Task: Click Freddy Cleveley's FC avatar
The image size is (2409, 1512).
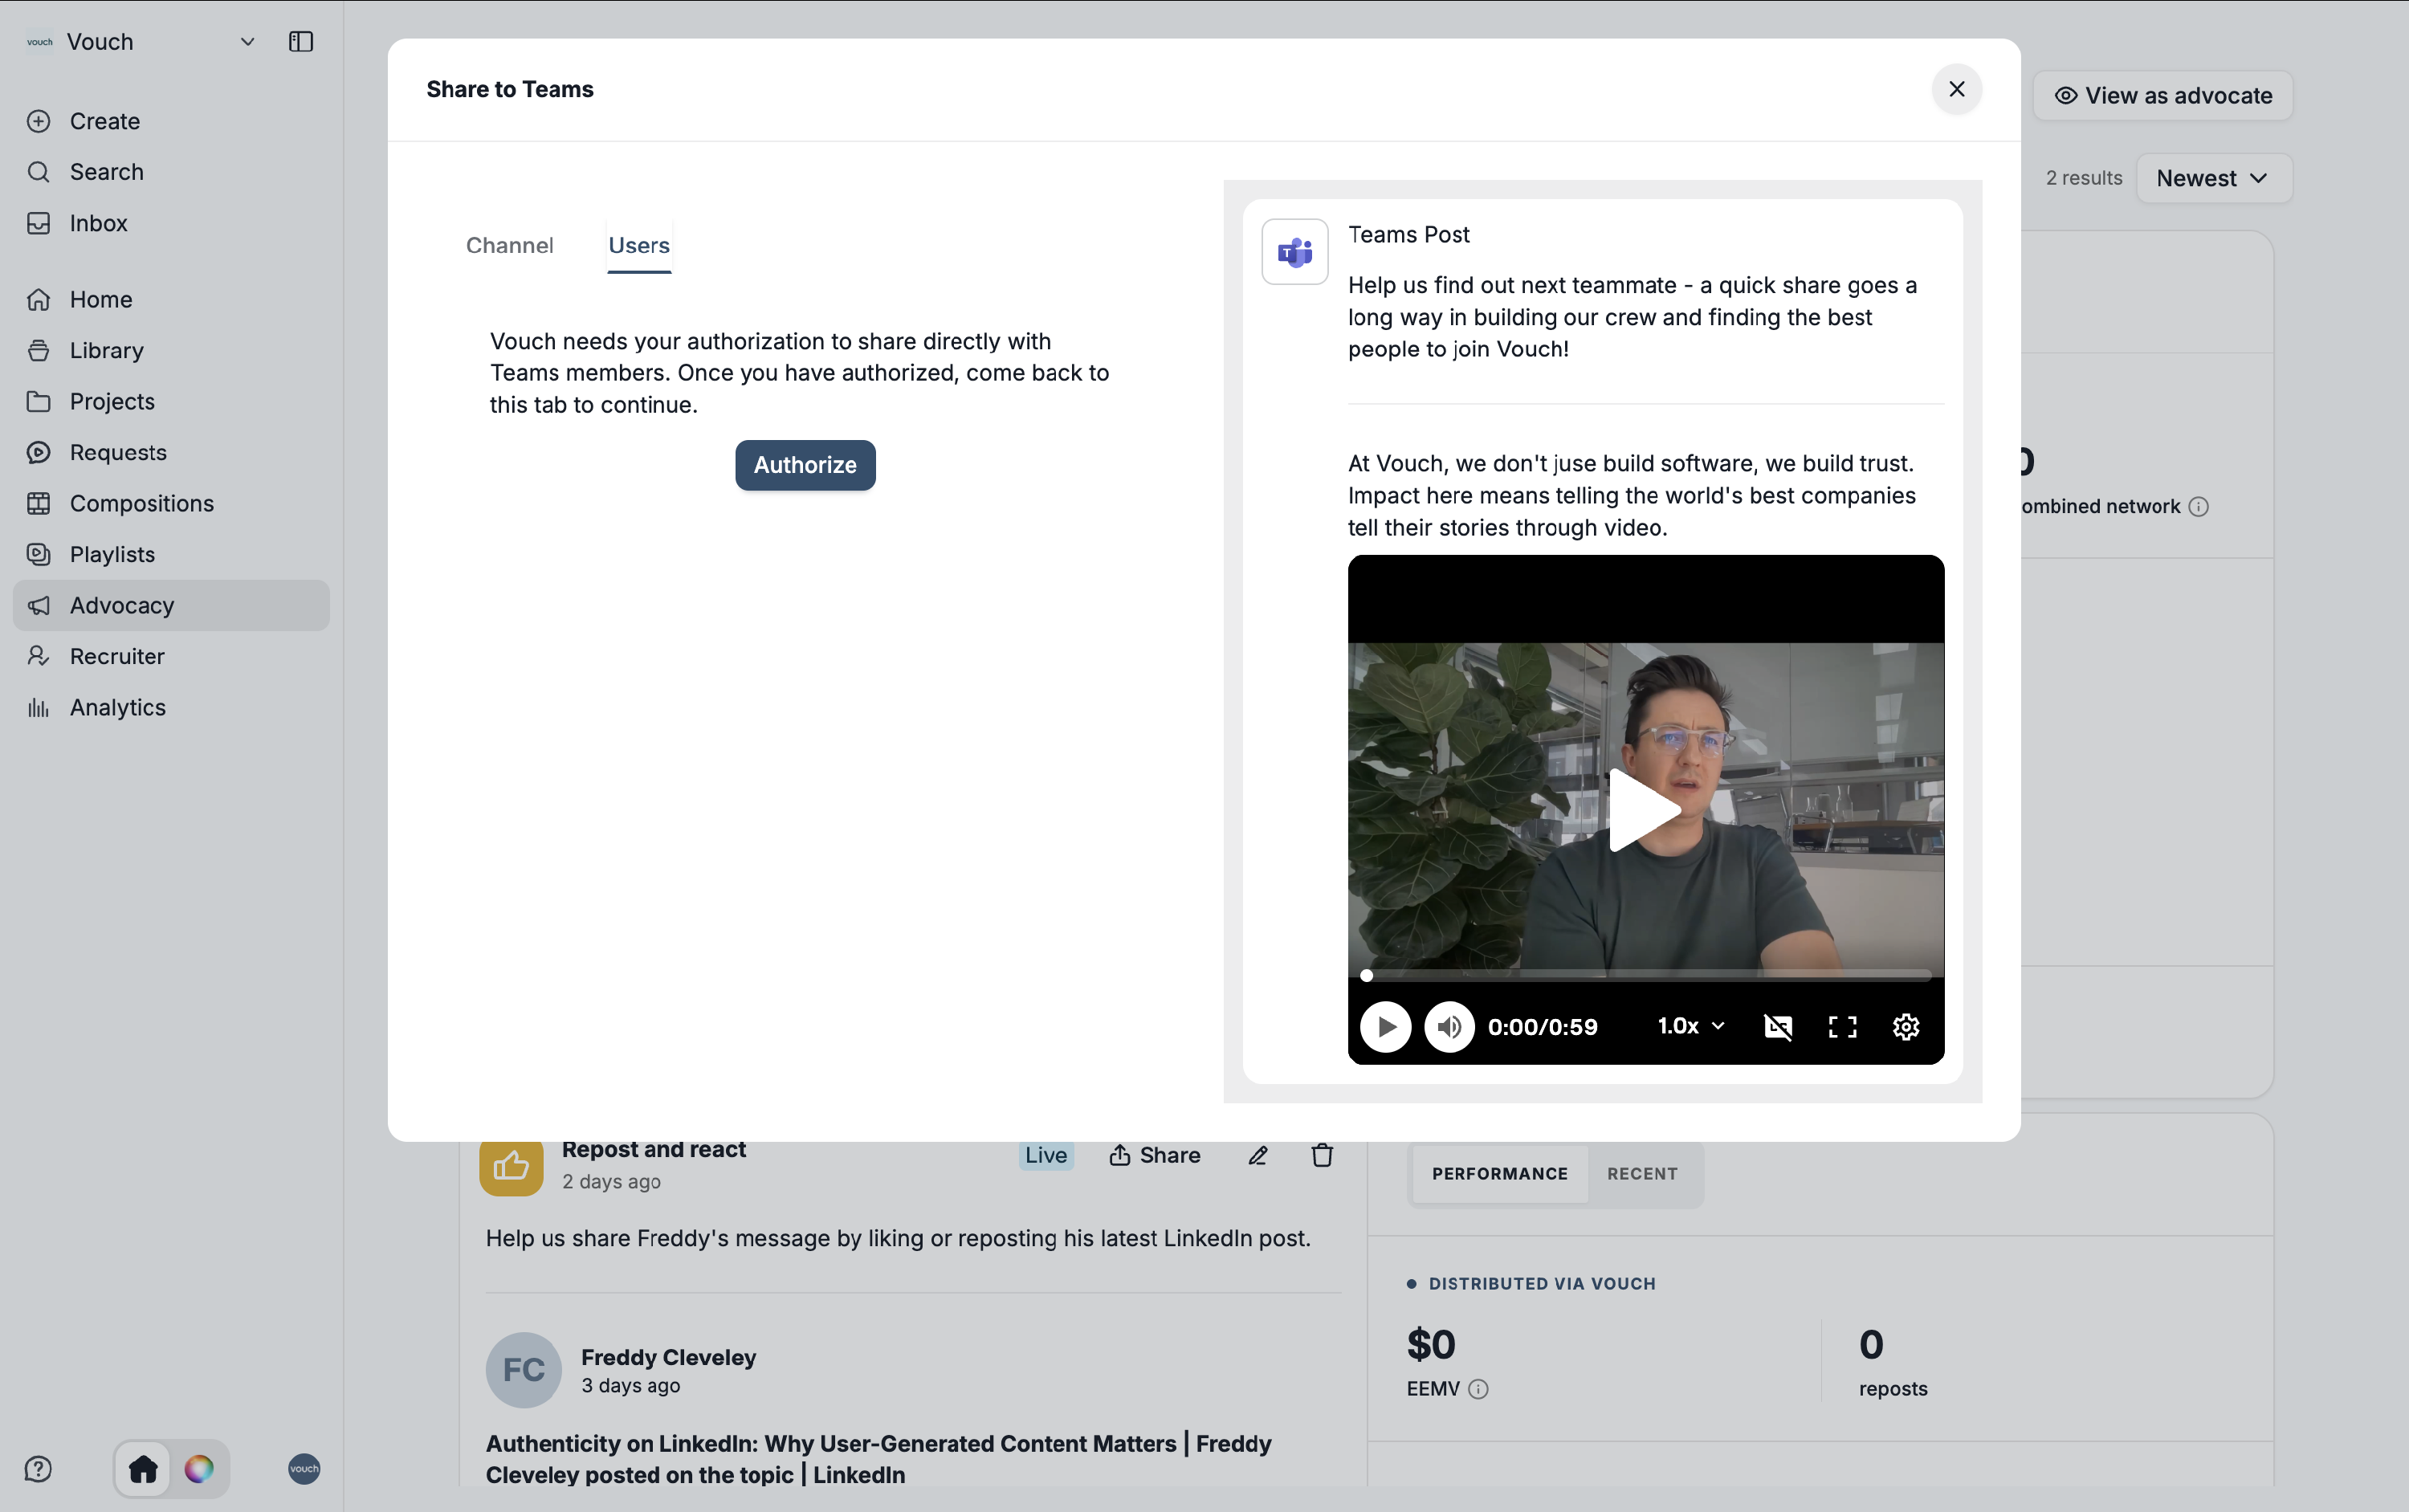Action: point(523,1370)
